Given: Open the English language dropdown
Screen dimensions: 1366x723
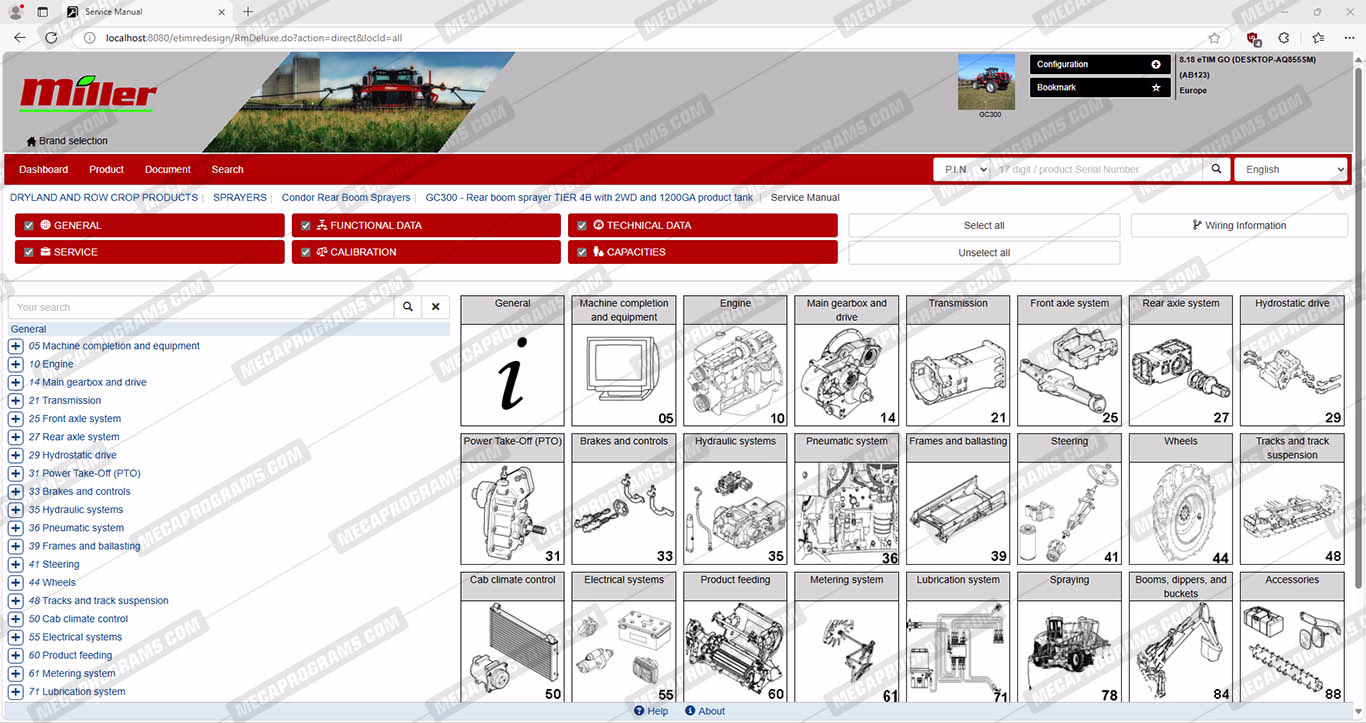Looking at the screenshot, I should pyautogui.click(x=1291, y=169).
